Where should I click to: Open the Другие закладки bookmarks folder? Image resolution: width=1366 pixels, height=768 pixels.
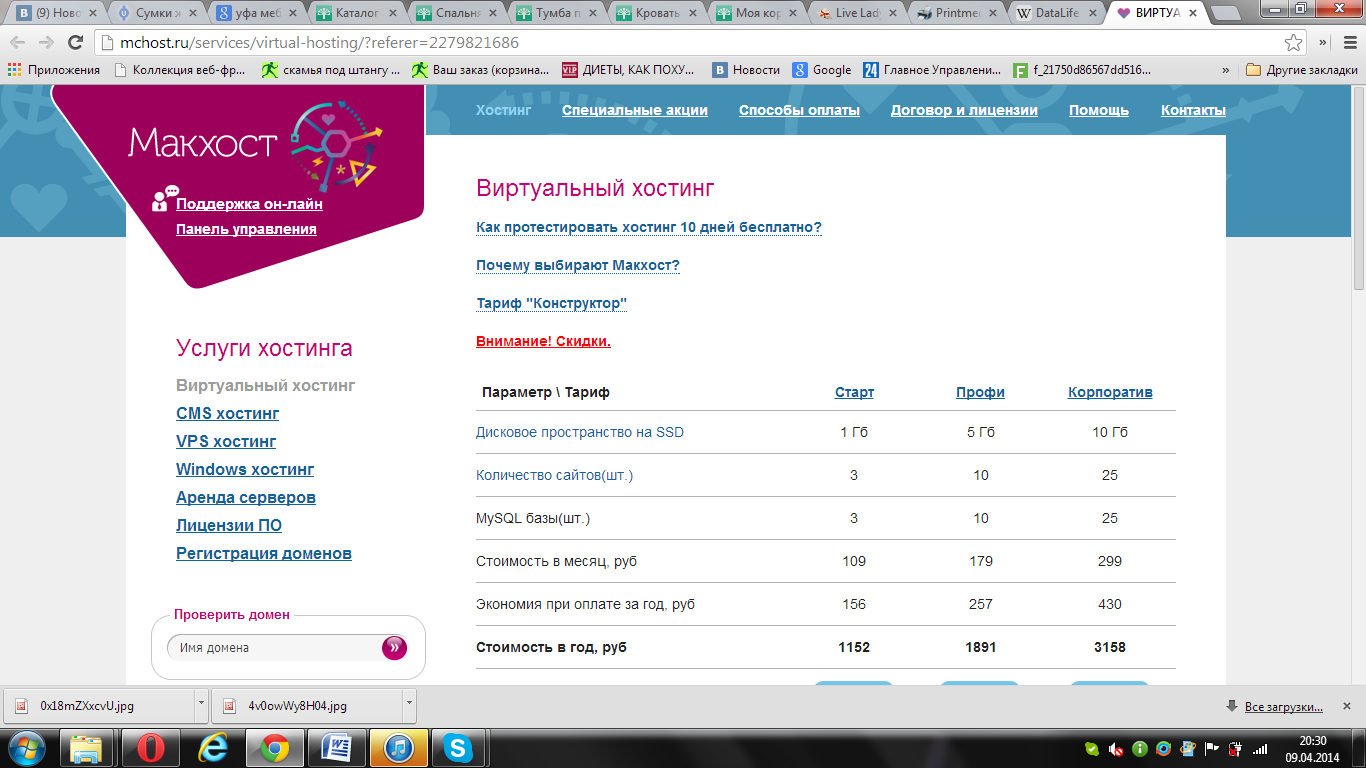[1301, 70]
